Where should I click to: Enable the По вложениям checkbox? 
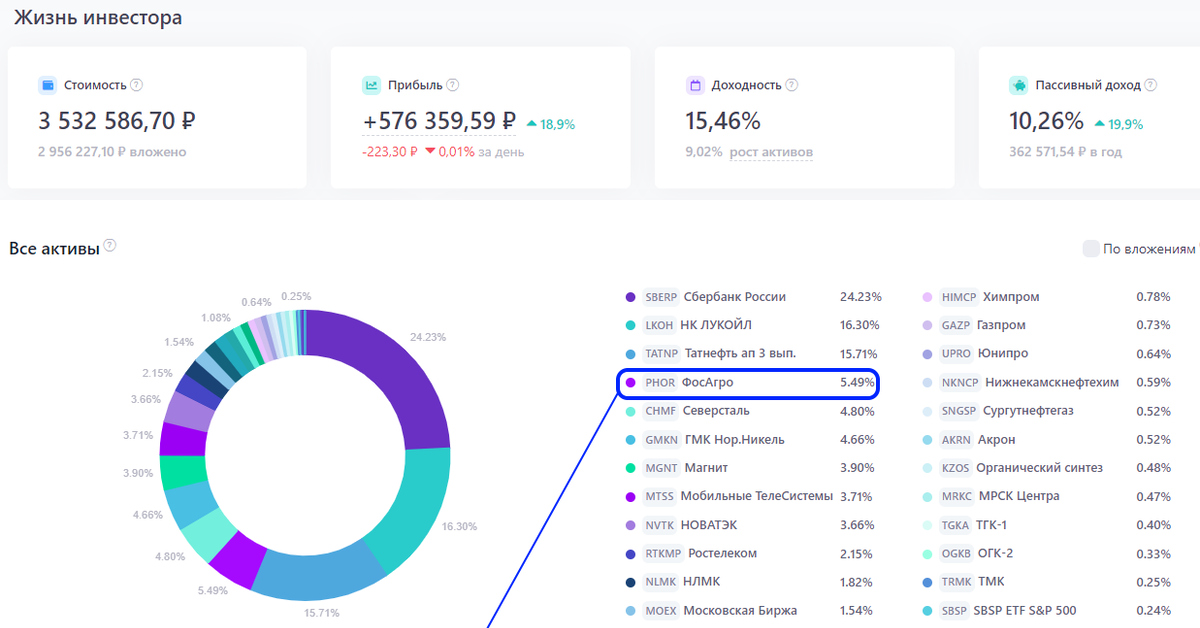pos(1091,249)
